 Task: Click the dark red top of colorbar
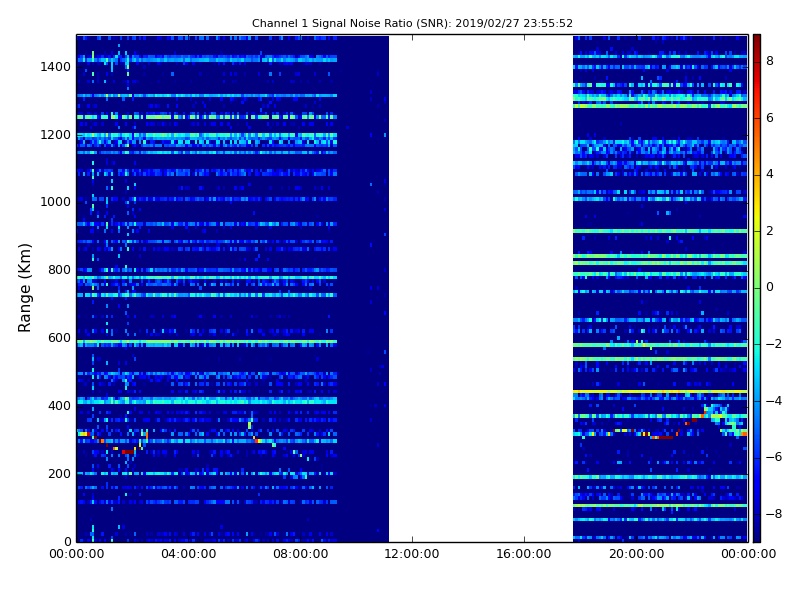click(x=757, y=43)
